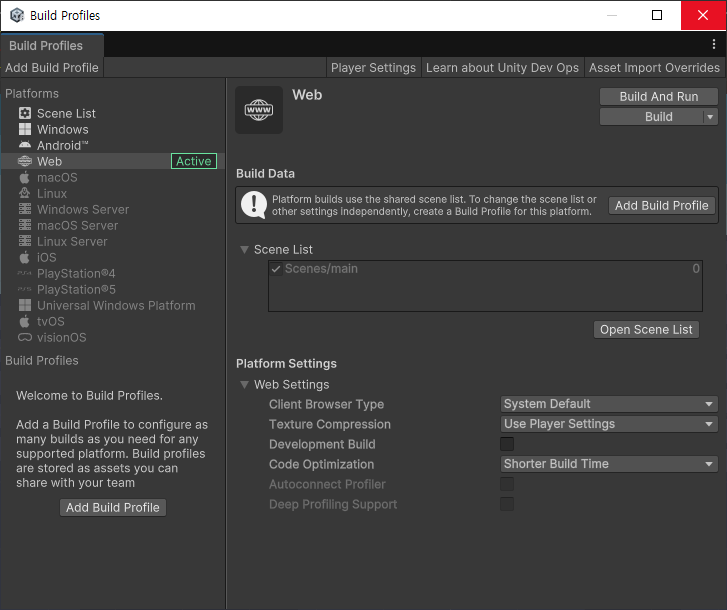Maximize the Build Profiles window
The width and height of the screenshot is (727, 610).
(657, 15)
